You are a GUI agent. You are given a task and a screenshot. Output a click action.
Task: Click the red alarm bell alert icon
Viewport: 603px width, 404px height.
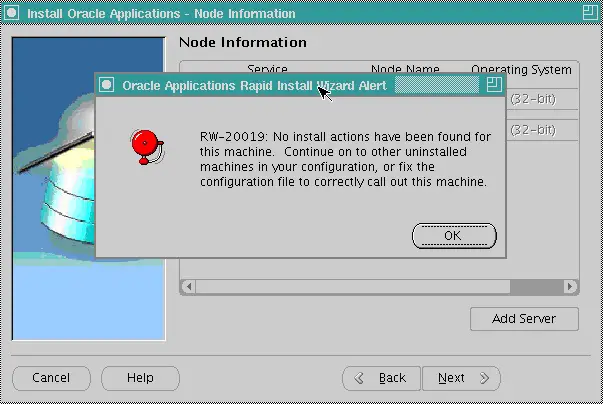pos(147,147)
